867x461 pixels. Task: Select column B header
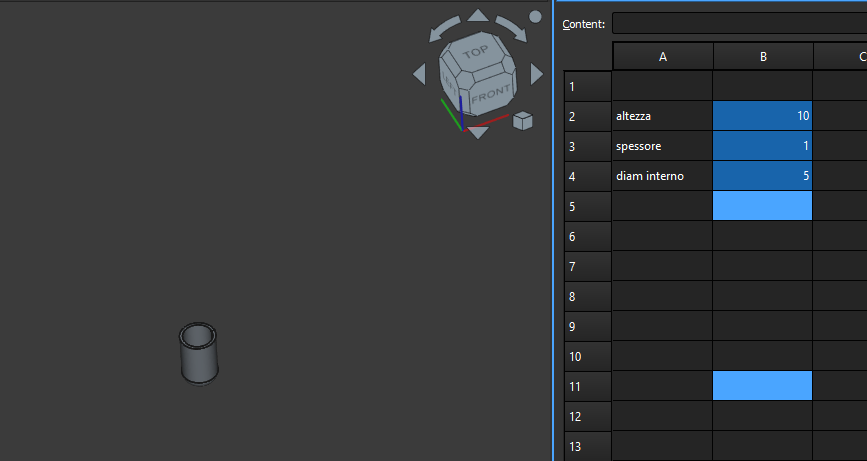pyautogui.click(x=762, y=57)
